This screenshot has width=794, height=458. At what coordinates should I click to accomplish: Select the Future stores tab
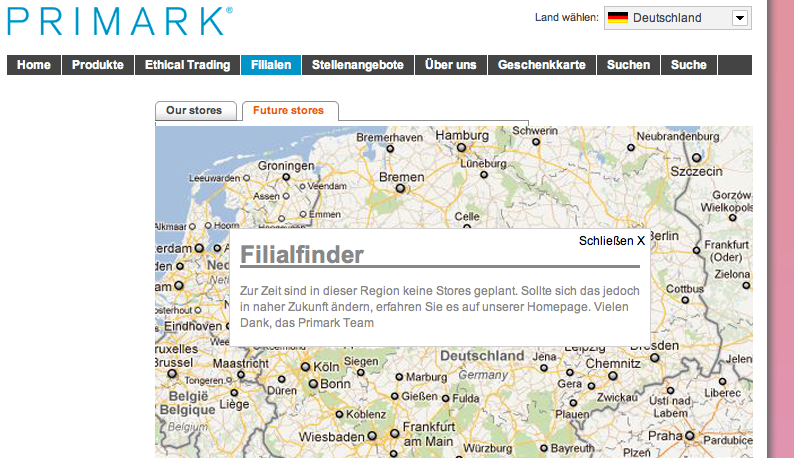(x=290, y=110)
